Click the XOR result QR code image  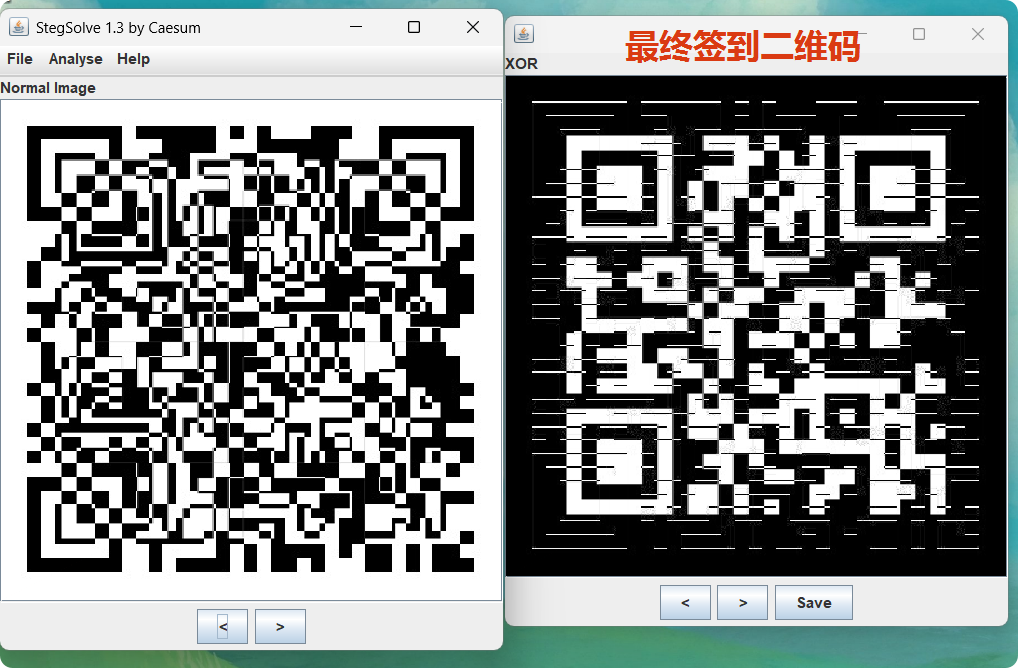(x=755, y=326)
